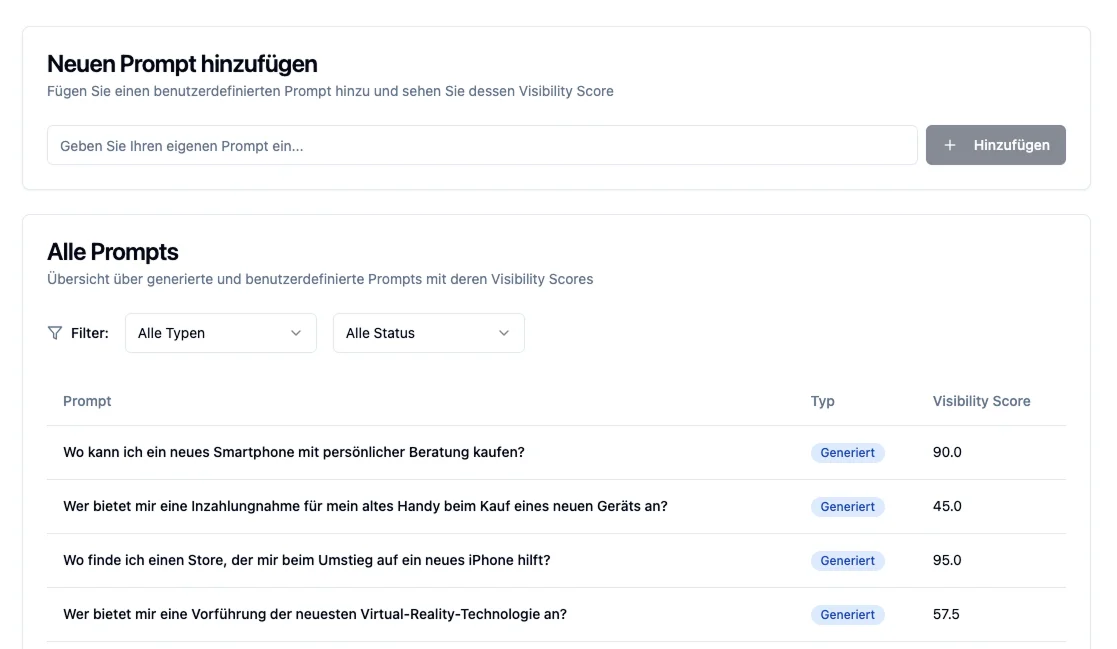Click the 45.0 visibility score

point(947,507)
